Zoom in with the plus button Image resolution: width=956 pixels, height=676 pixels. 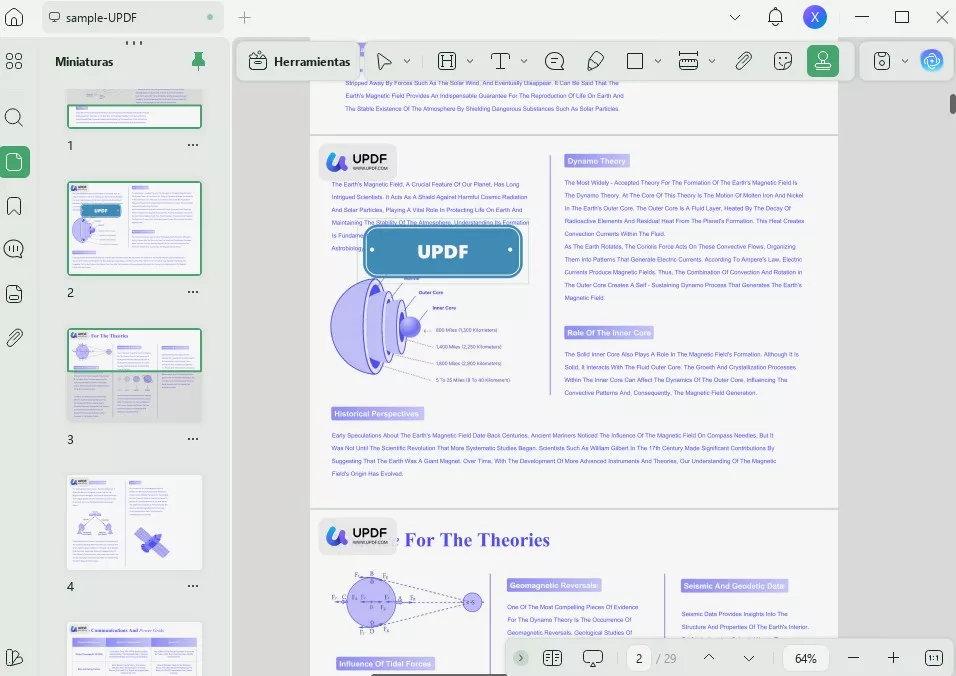(893, 658)
